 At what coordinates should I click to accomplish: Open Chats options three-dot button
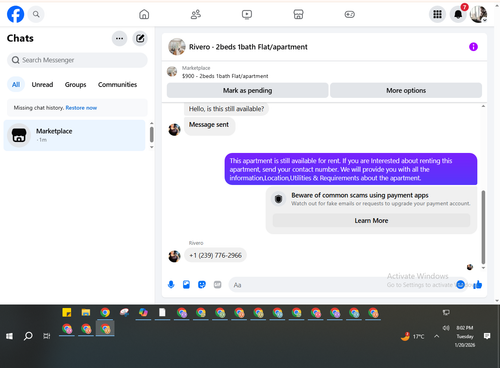[119, 38]
